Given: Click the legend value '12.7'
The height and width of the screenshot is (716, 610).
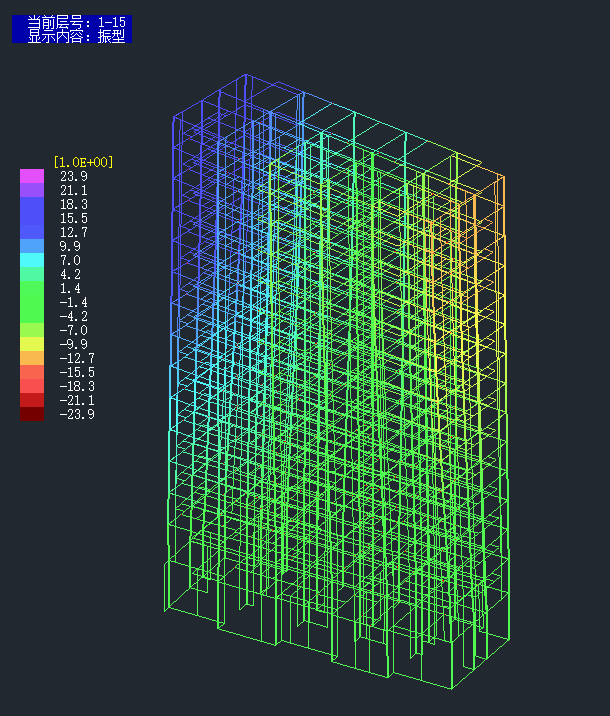Looking at the screenshot, I should [x=74, y=232].
